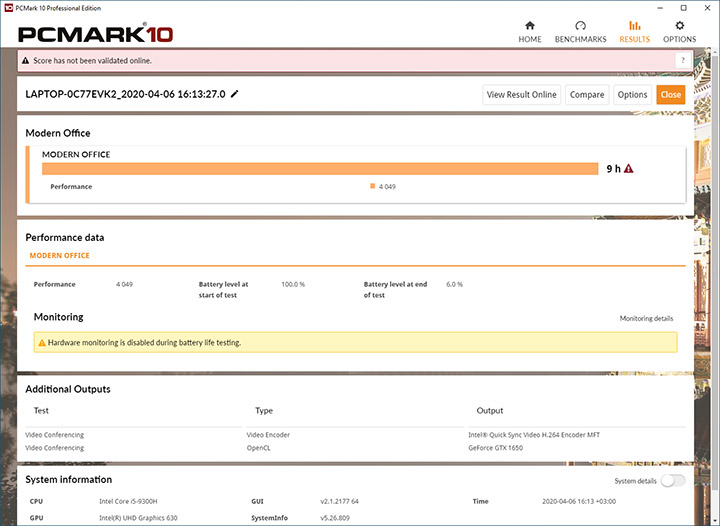Click the Monitoring heading
Screen dimensions: 720x526
tap(58, 317)
